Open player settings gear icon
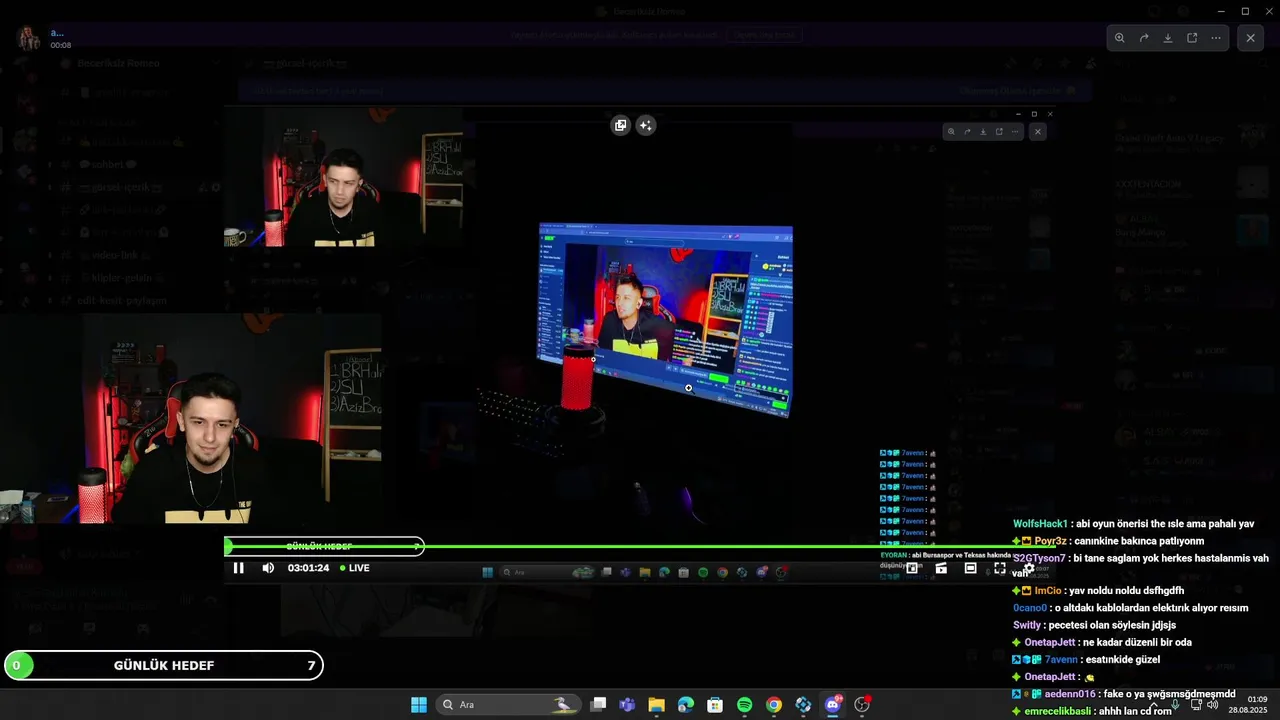1280x720 pixels. (x=1028, y=568)
